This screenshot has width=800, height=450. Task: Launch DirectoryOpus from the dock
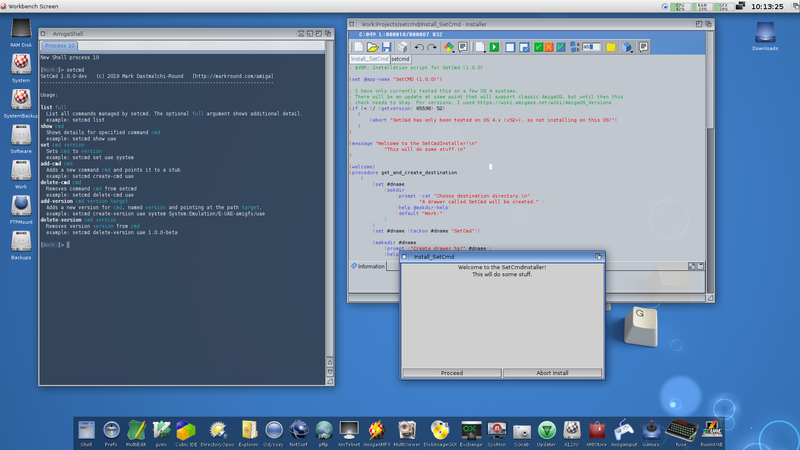pyautogui.click(x=217, y=432)
